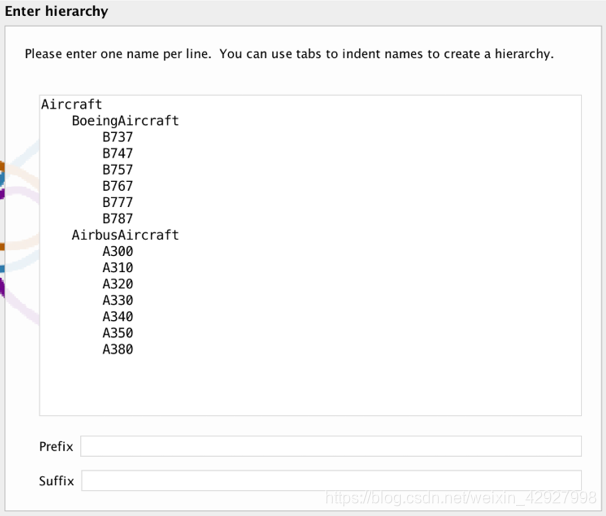Click into the Suffix input field
Screen dimensions: 606x516
pyautogui.click(x=331, y=480)
